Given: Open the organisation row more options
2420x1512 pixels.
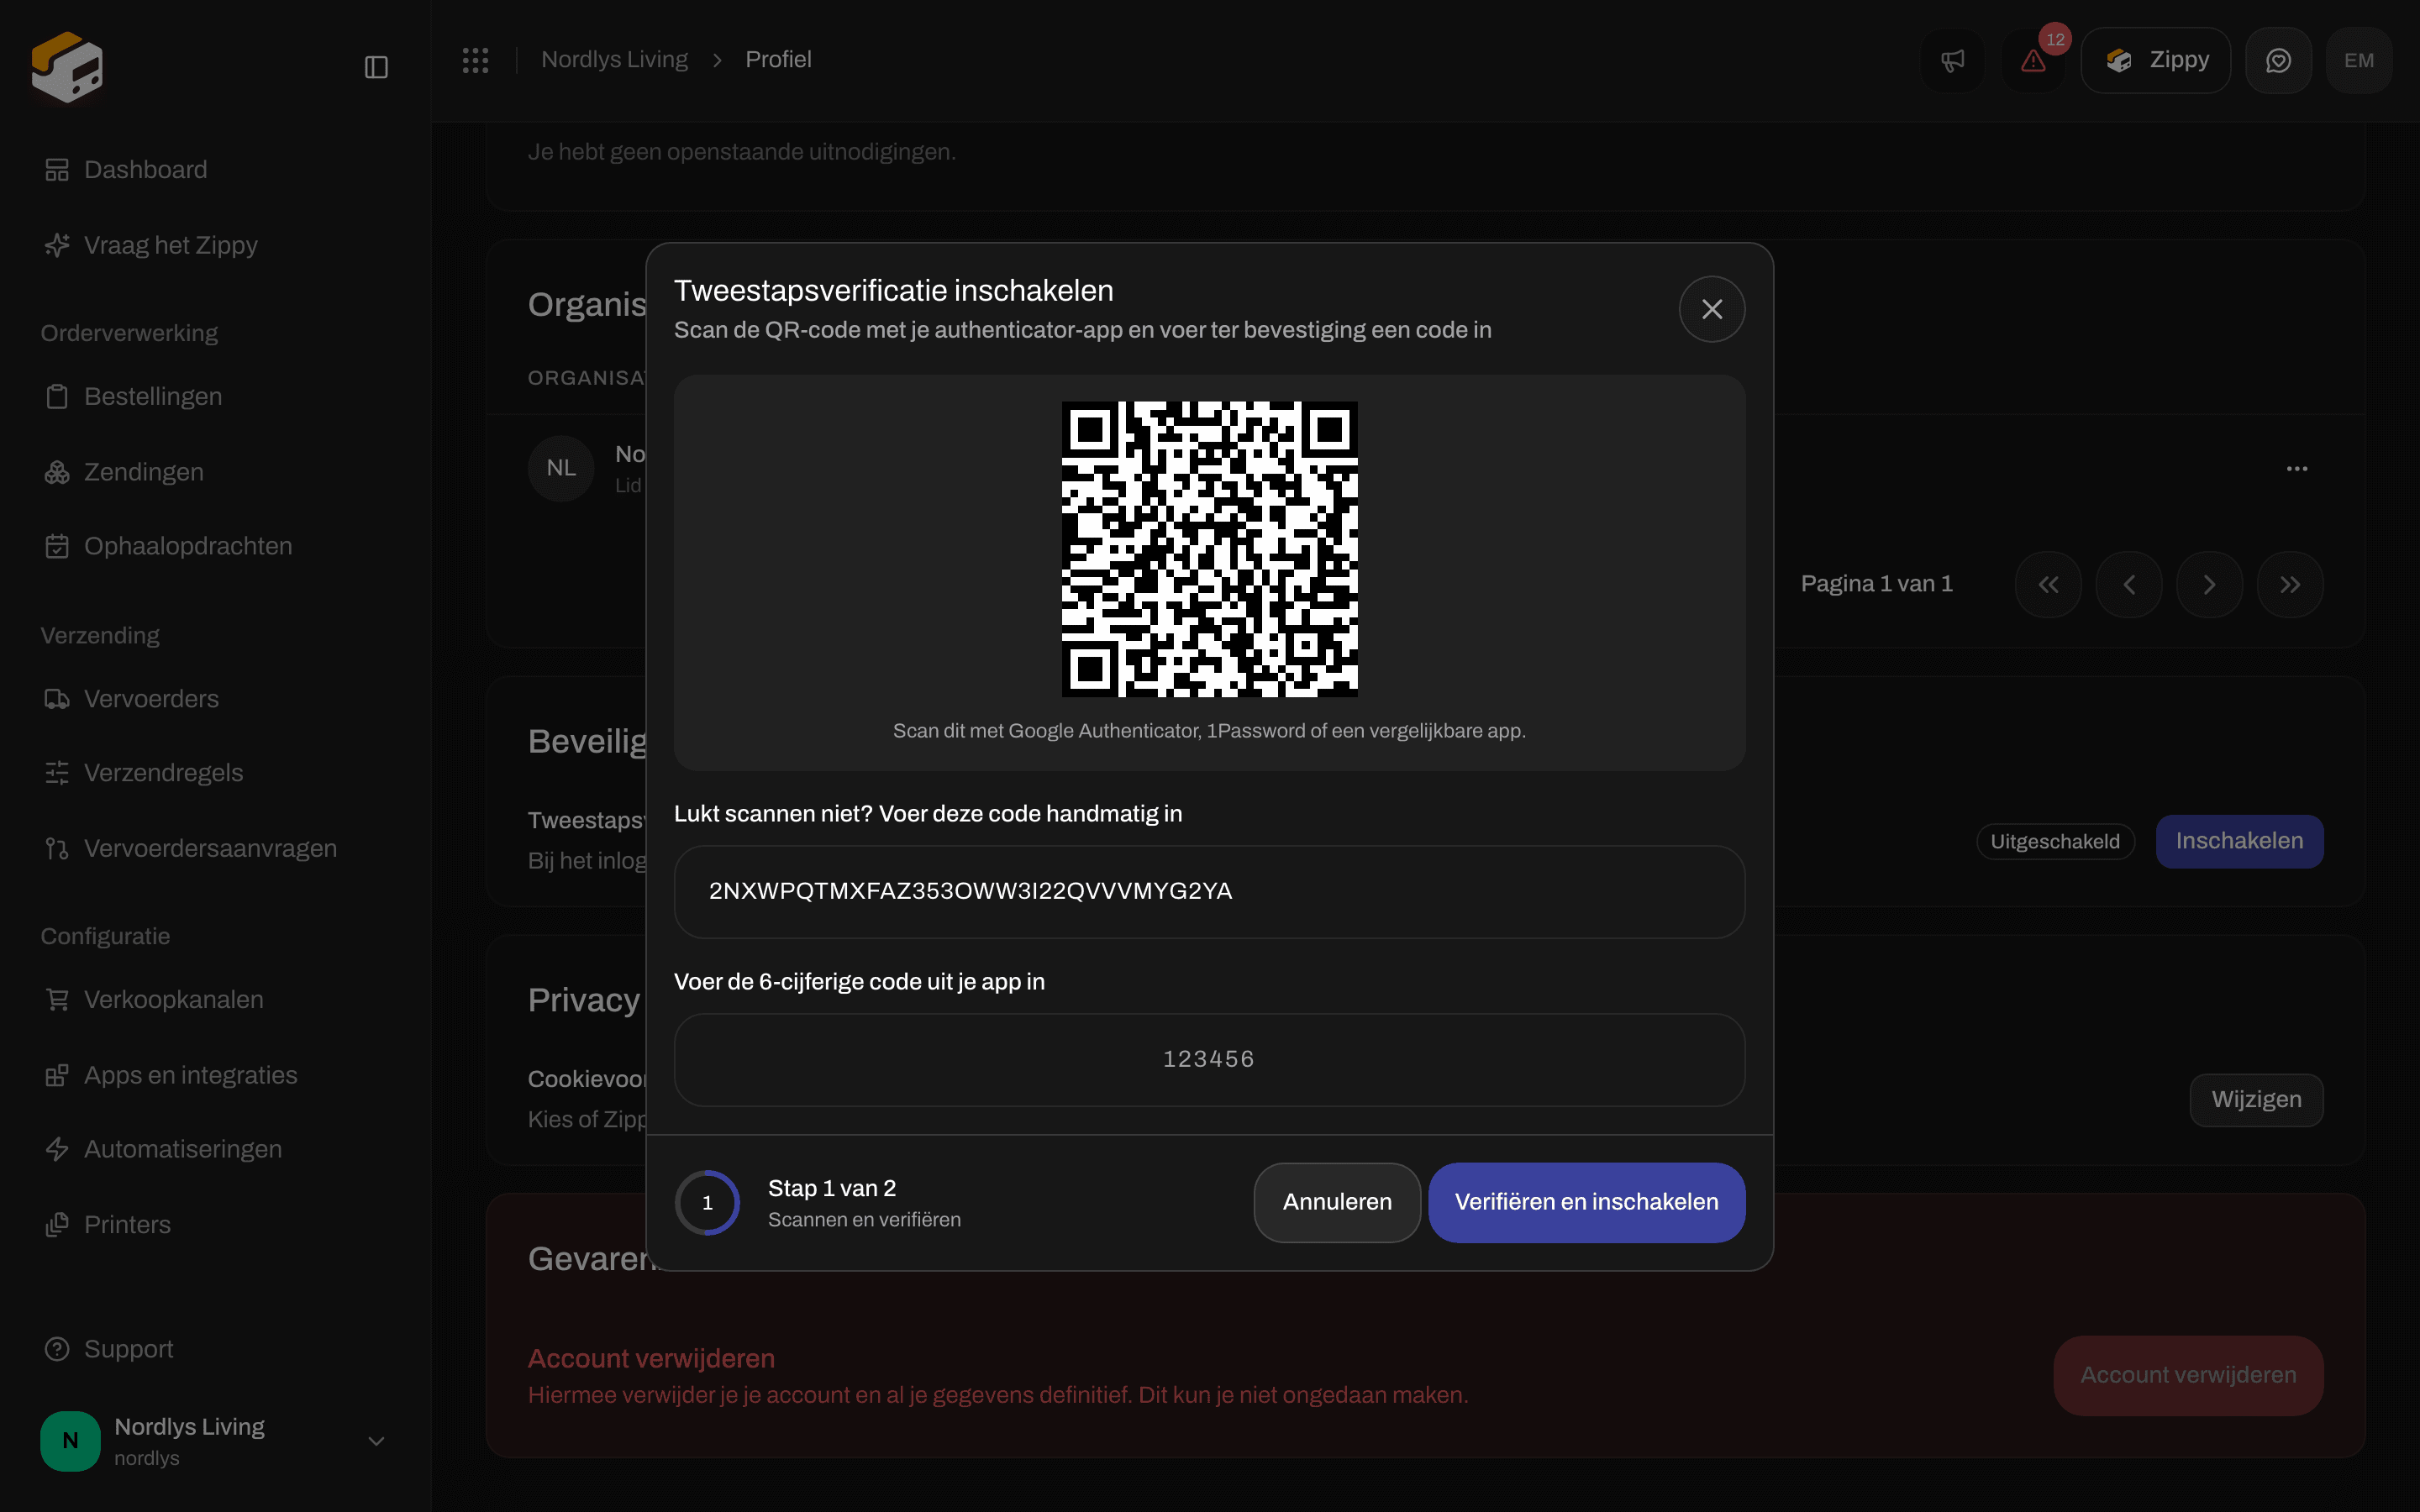Looking at the screenshot, I should click(2297, 468).
